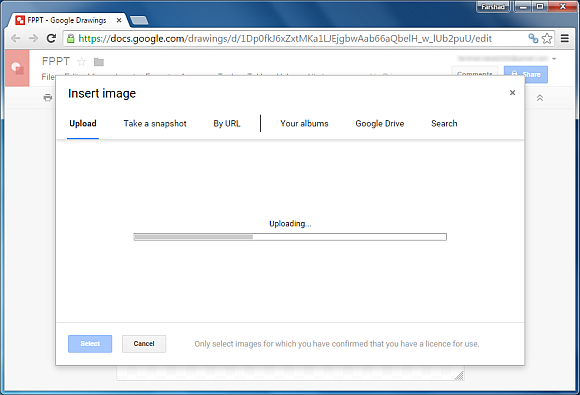The height and width of the screenshot is (395, 580).
Task: Select the FPPT - Google Drawings browser tab
Action: pyautogui.click(x=68, y=20)
